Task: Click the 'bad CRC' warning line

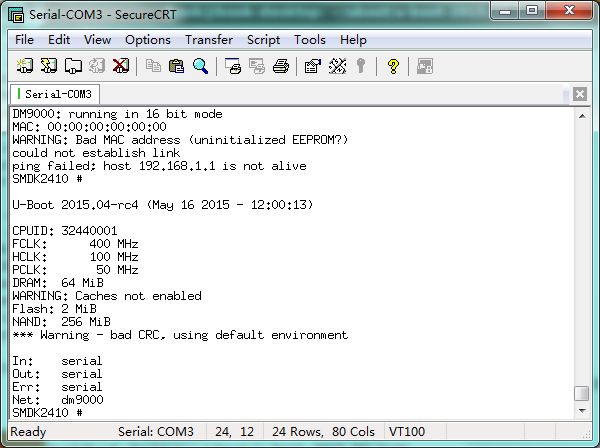Action: pyautogui.click(x=180, y=335)
